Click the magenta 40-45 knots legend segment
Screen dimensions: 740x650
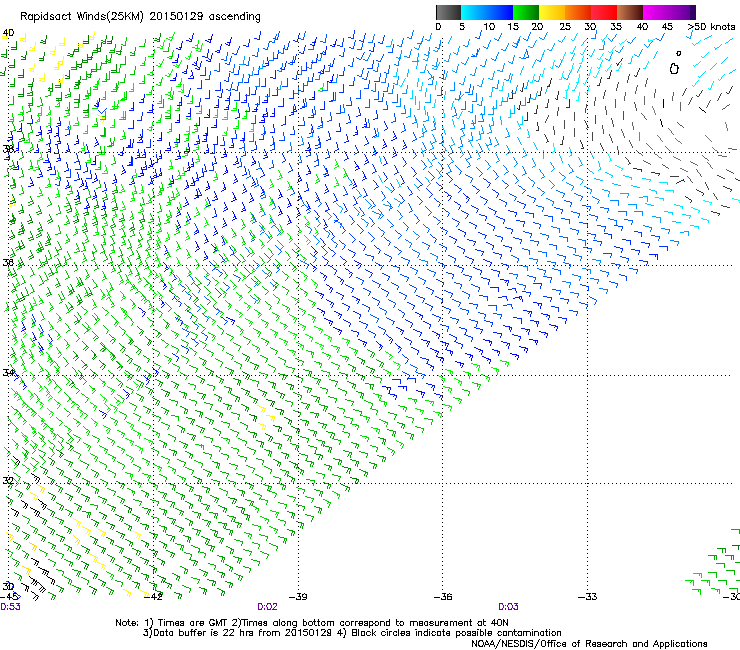(x=656, y=12)
